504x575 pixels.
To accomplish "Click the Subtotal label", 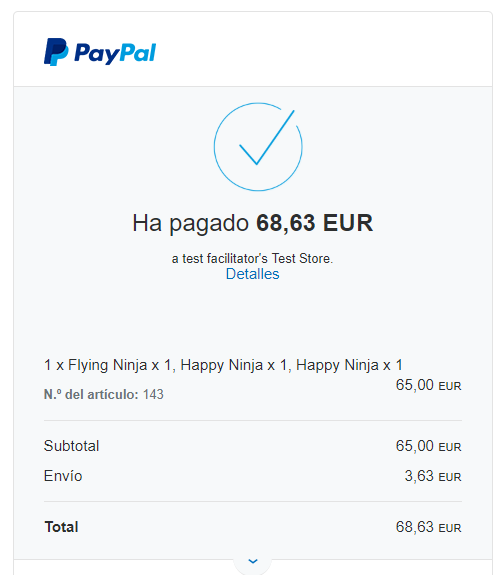I will (x=72, y=446).
